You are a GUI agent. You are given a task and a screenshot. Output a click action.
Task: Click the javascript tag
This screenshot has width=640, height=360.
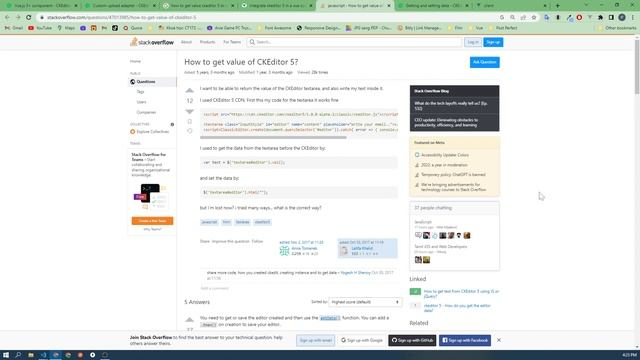pyautogui.click(x=209, y=222)
